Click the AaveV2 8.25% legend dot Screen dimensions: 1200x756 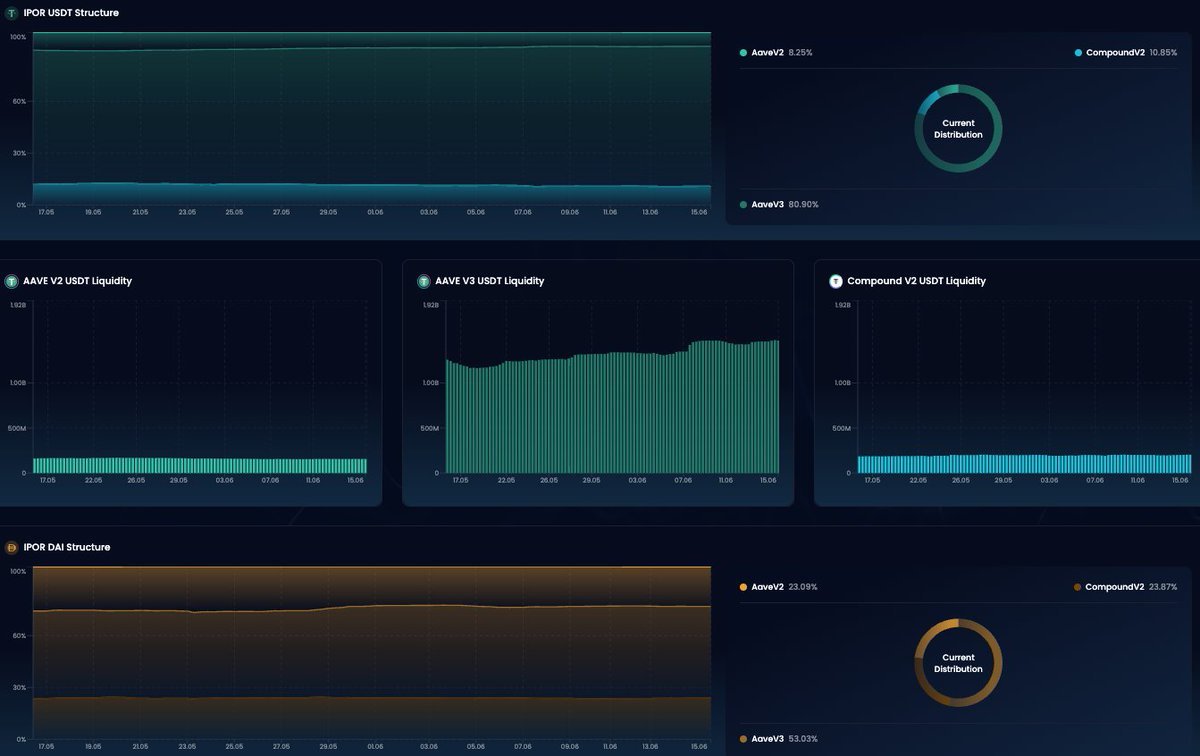(743, 52)
